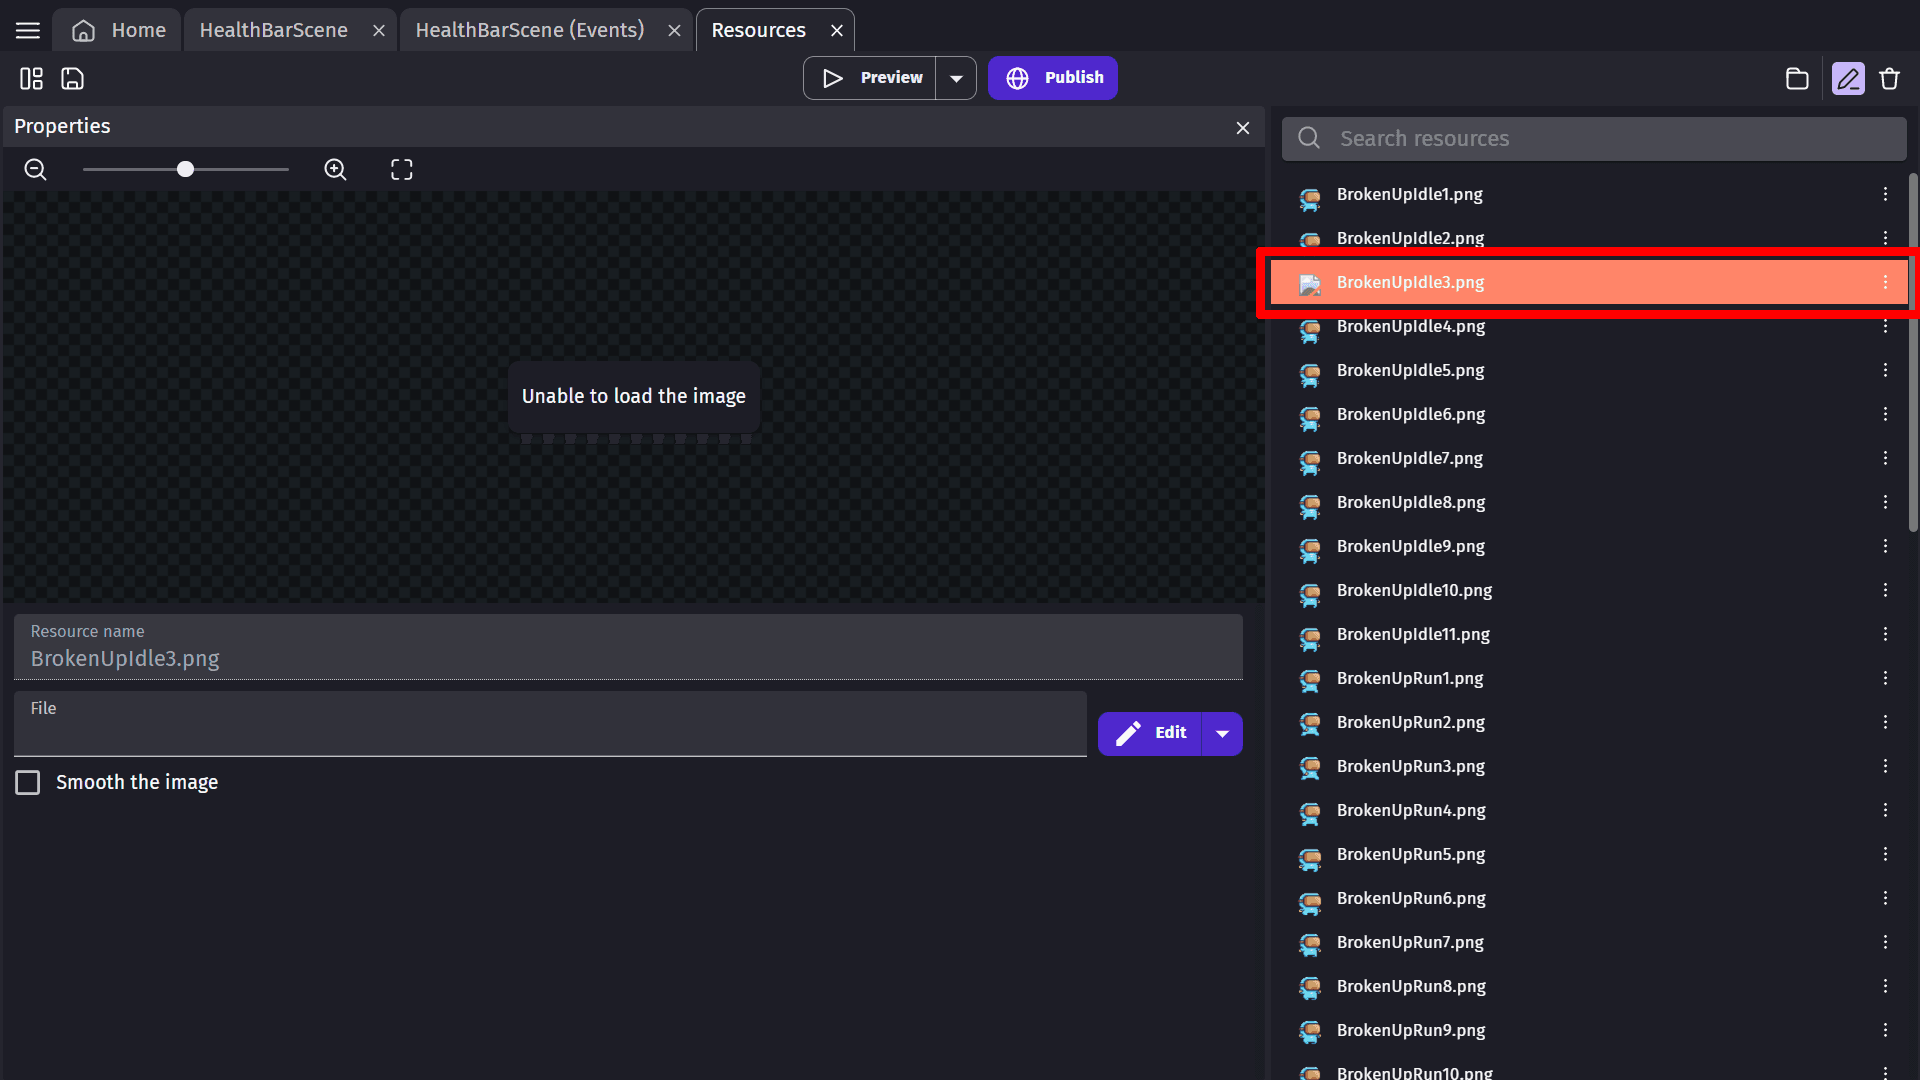Toggle the pencil properties icon

coord(1847,78)
